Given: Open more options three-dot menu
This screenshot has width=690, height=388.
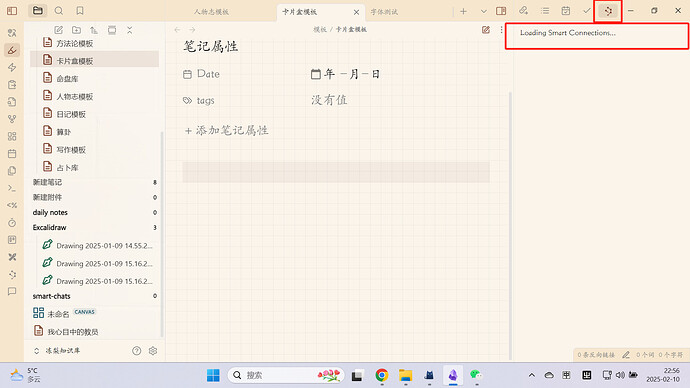Looking at the screenshot, I should coord(501,30).
